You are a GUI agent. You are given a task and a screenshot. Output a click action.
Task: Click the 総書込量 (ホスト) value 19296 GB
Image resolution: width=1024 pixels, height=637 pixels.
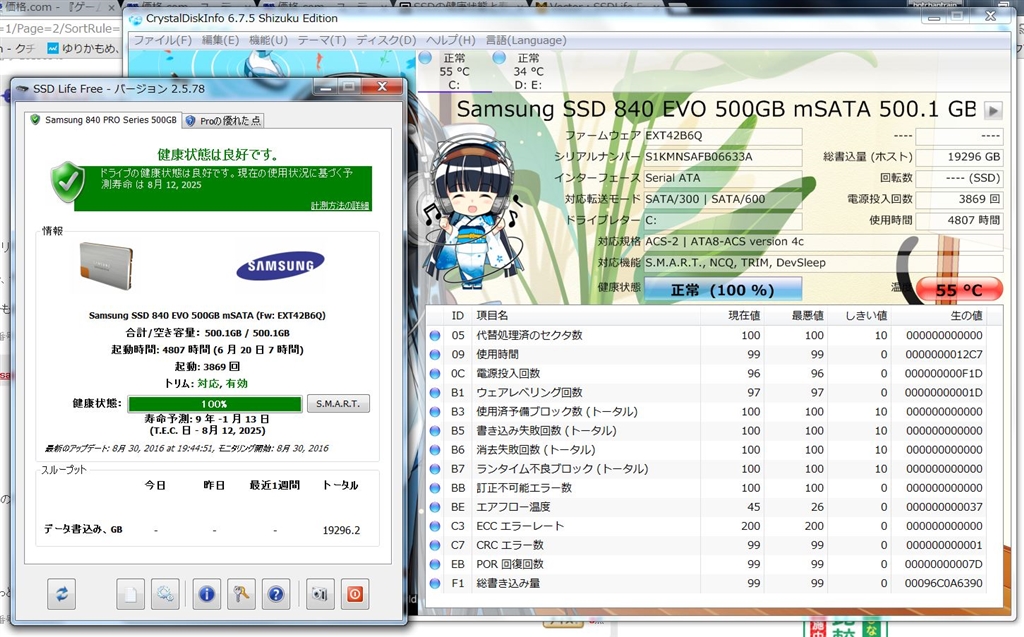959,157
